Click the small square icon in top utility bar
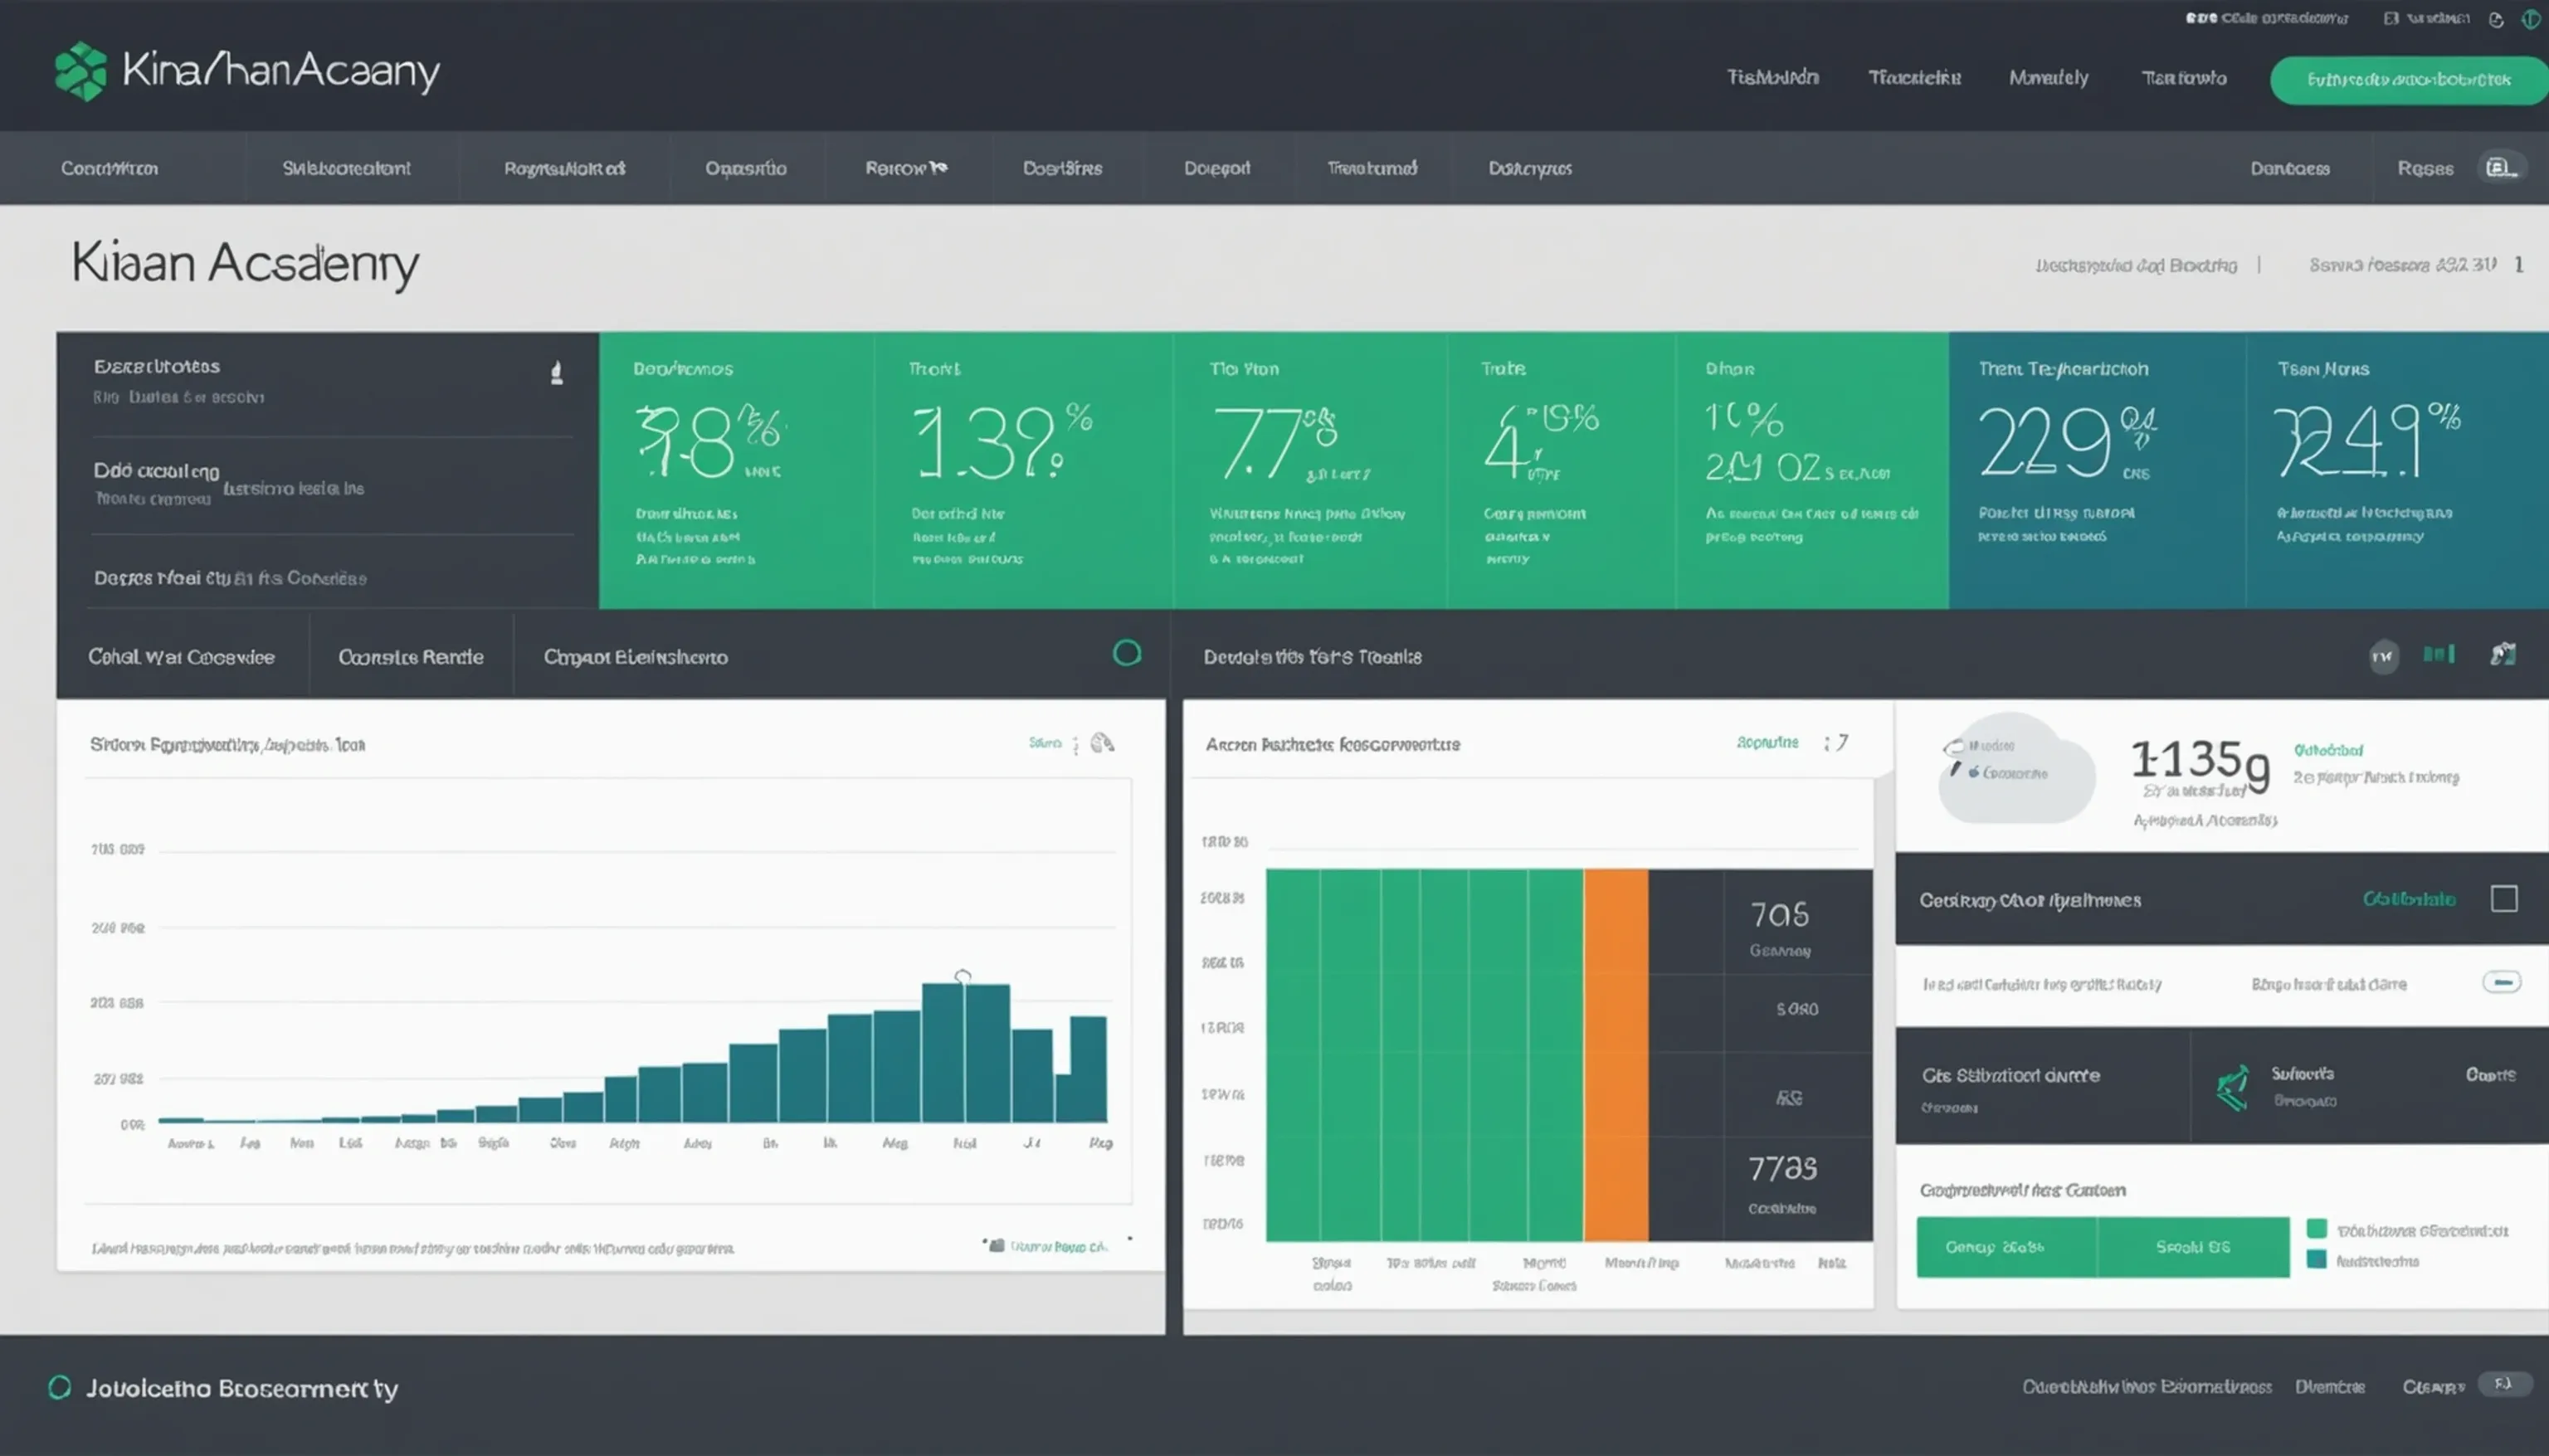The image size is (2549, 1456). tap(2391, 18)
